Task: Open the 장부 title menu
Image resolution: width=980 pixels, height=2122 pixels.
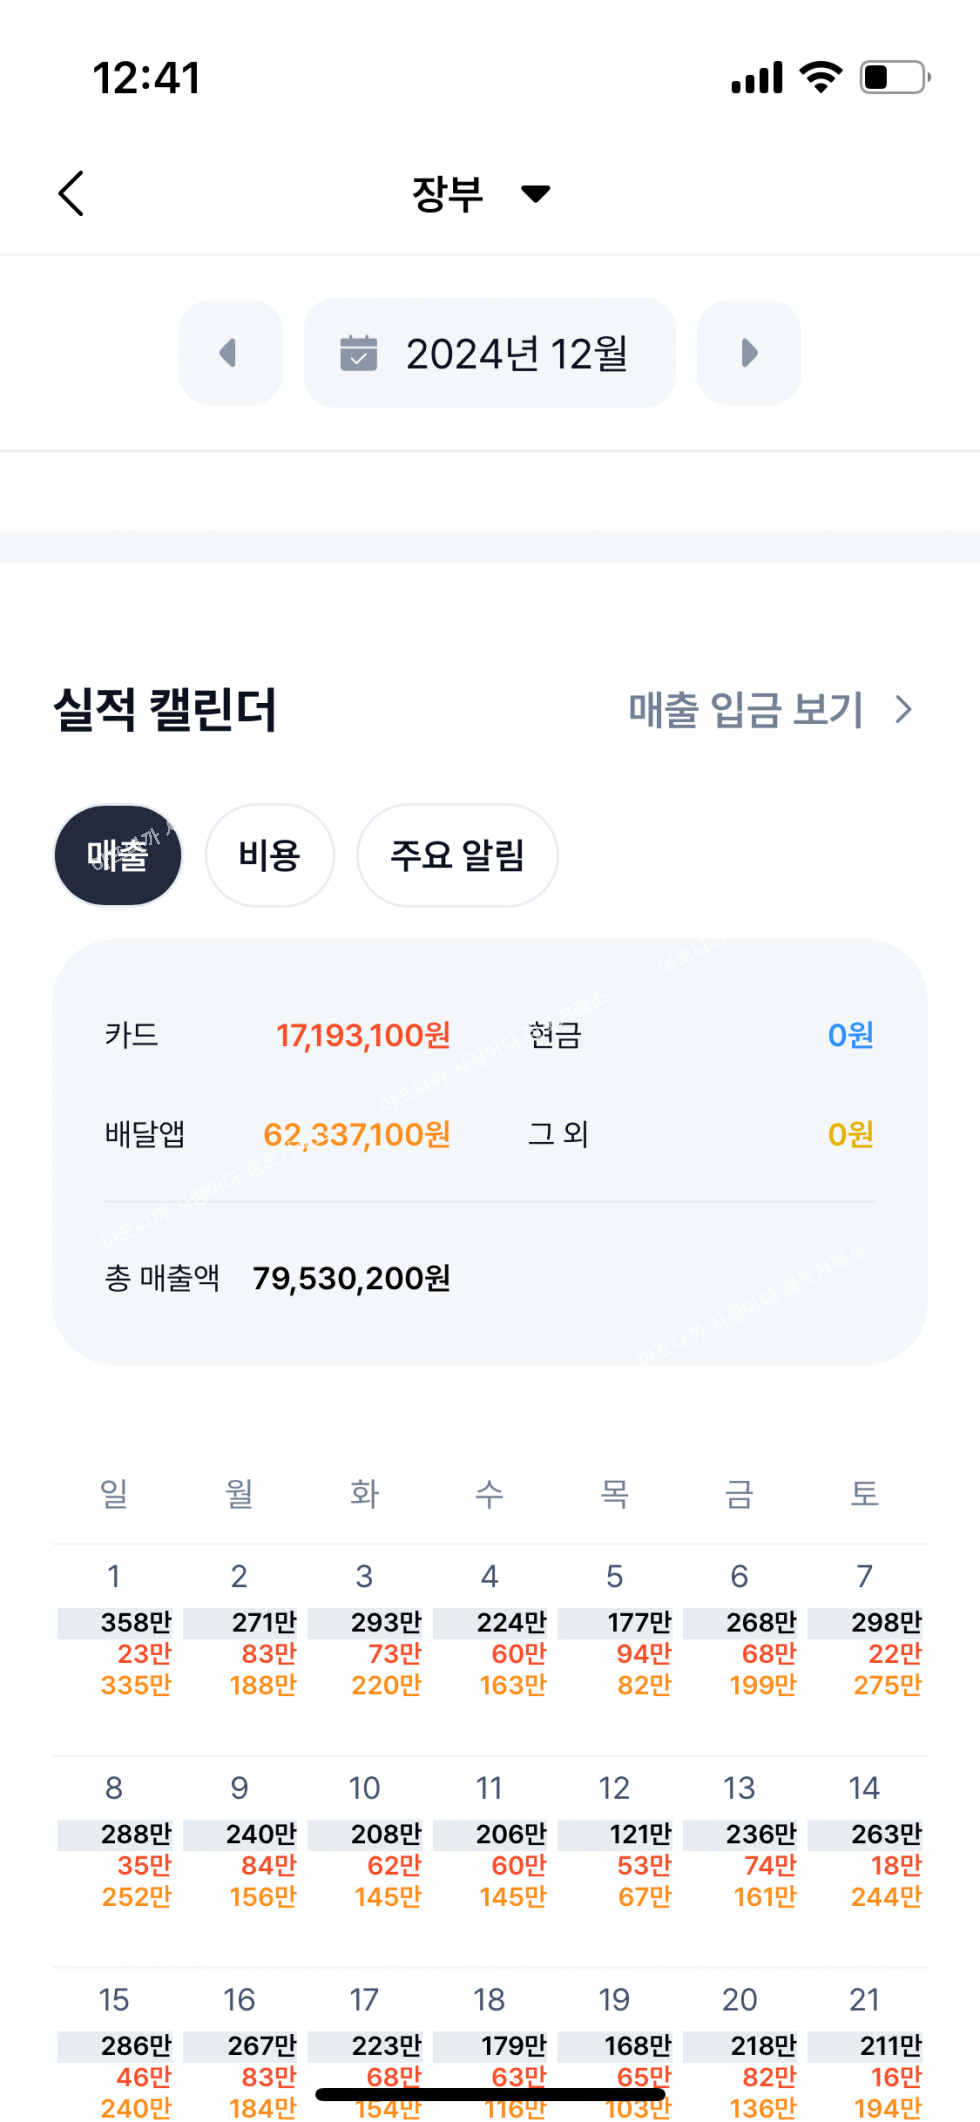Action: pyautogui.click(x=448, y=194)
